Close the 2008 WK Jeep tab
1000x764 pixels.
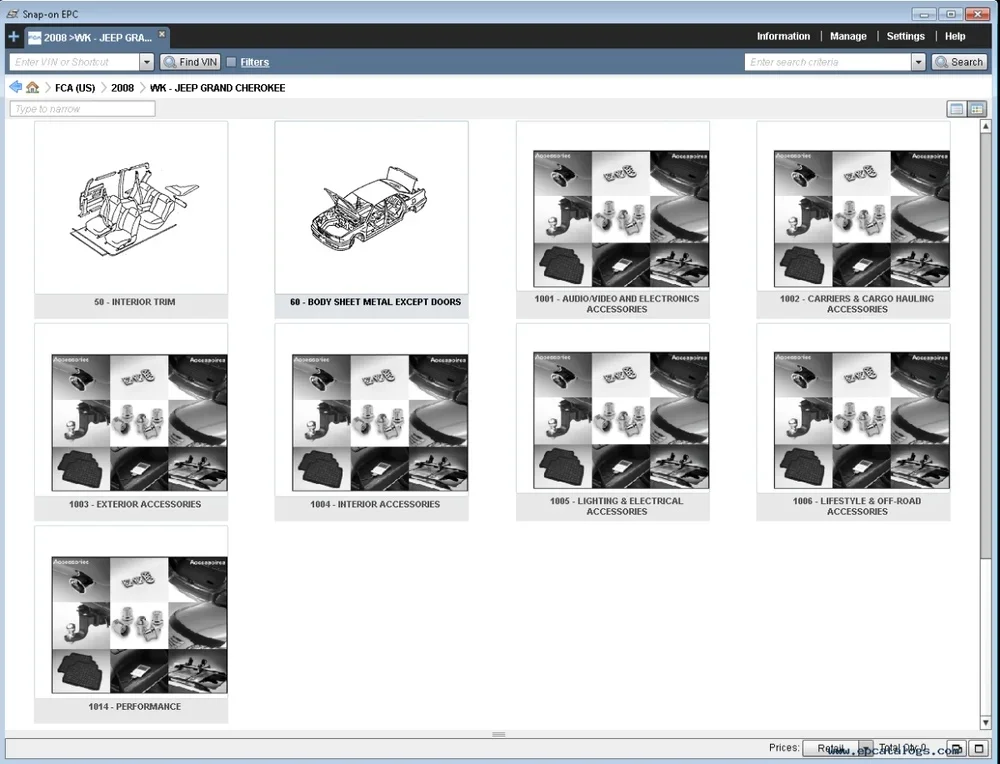(162, 34)
